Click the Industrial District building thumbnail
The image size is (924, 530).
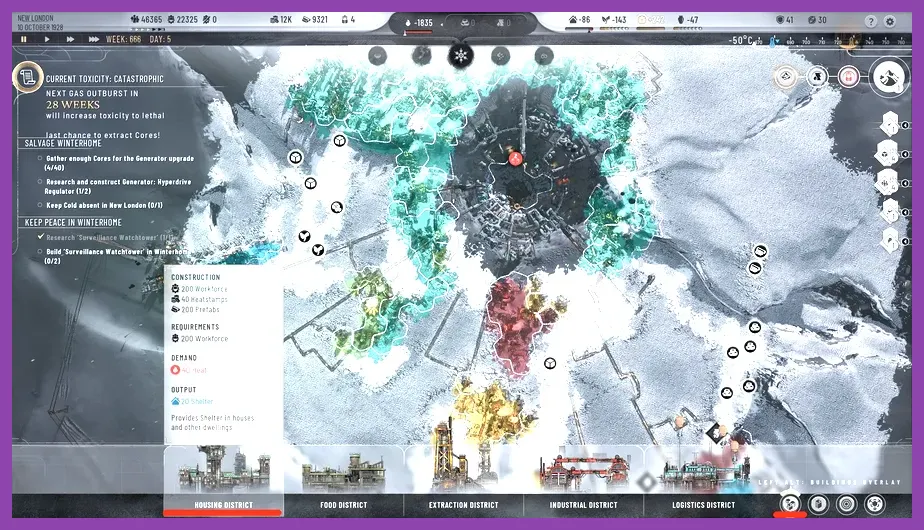583,472
